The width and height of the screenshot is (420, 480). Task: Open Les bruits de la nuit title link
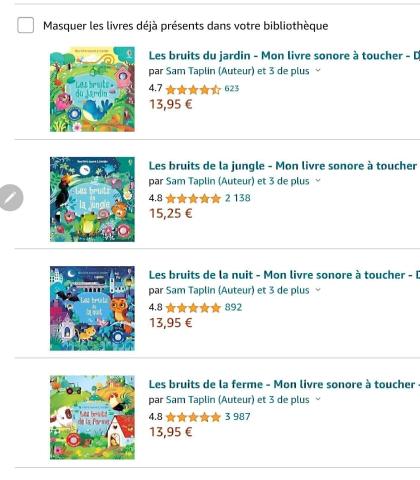pyautogui.click(x=284, y=275)
